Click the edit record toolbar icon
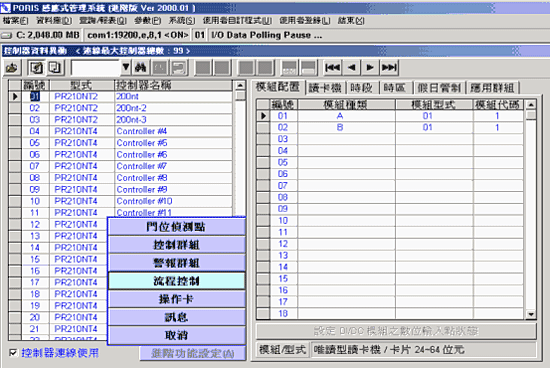 tap(36, 67)
